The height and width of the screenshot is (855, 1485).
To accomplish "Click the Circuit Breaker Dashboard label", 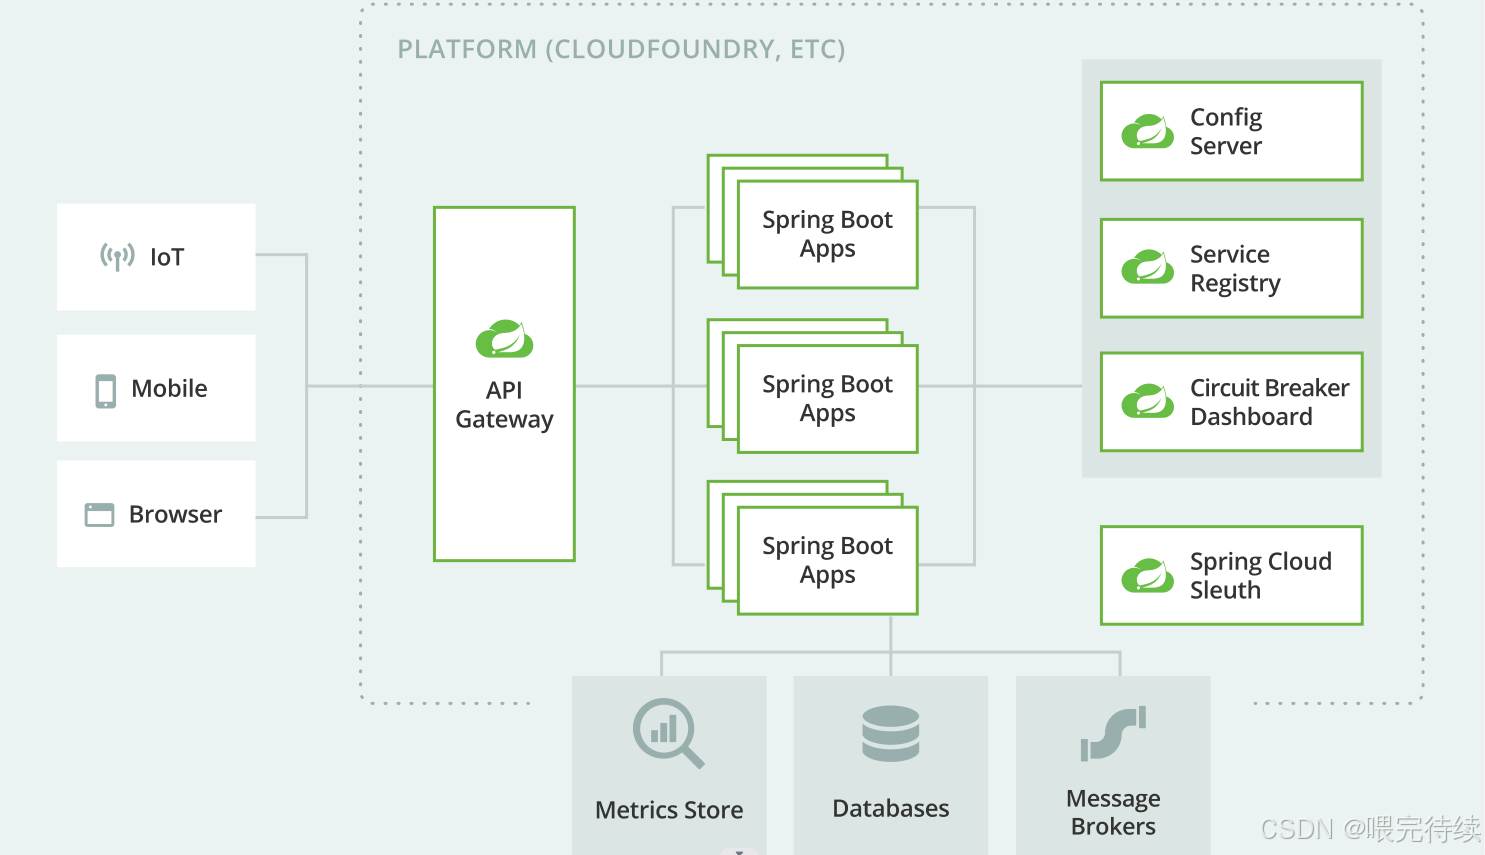I will (1269, 402).
